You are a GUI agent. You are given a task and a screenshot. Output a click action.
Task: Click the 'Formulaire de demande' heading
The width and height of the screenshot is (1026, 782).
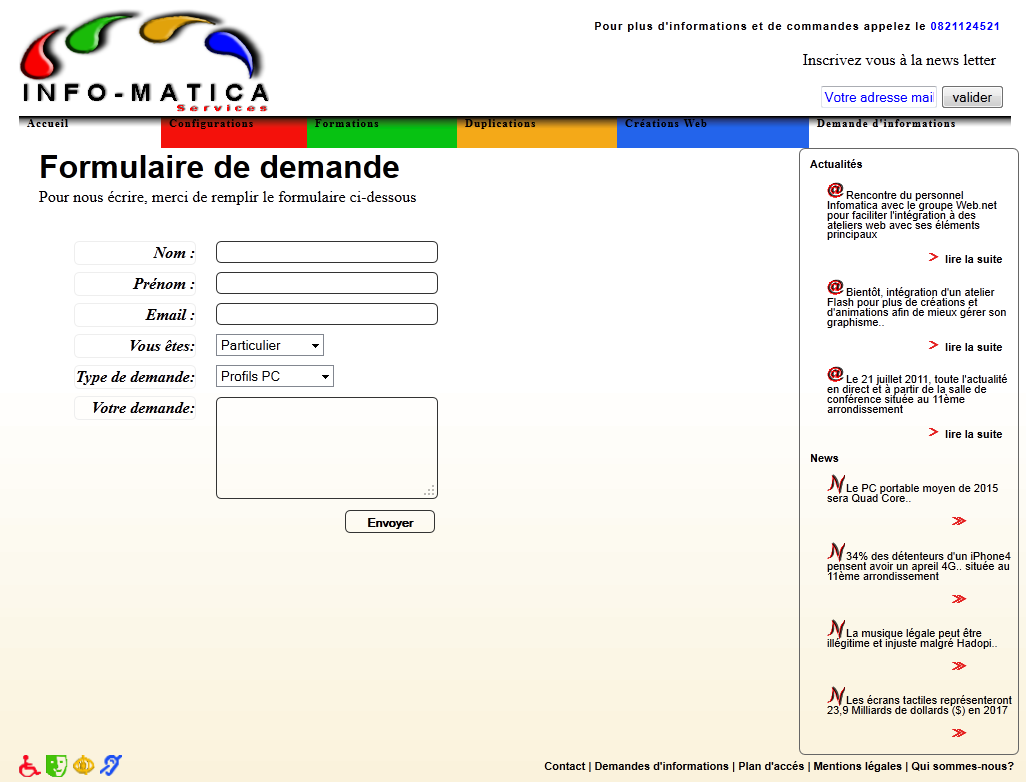(219, 167)
